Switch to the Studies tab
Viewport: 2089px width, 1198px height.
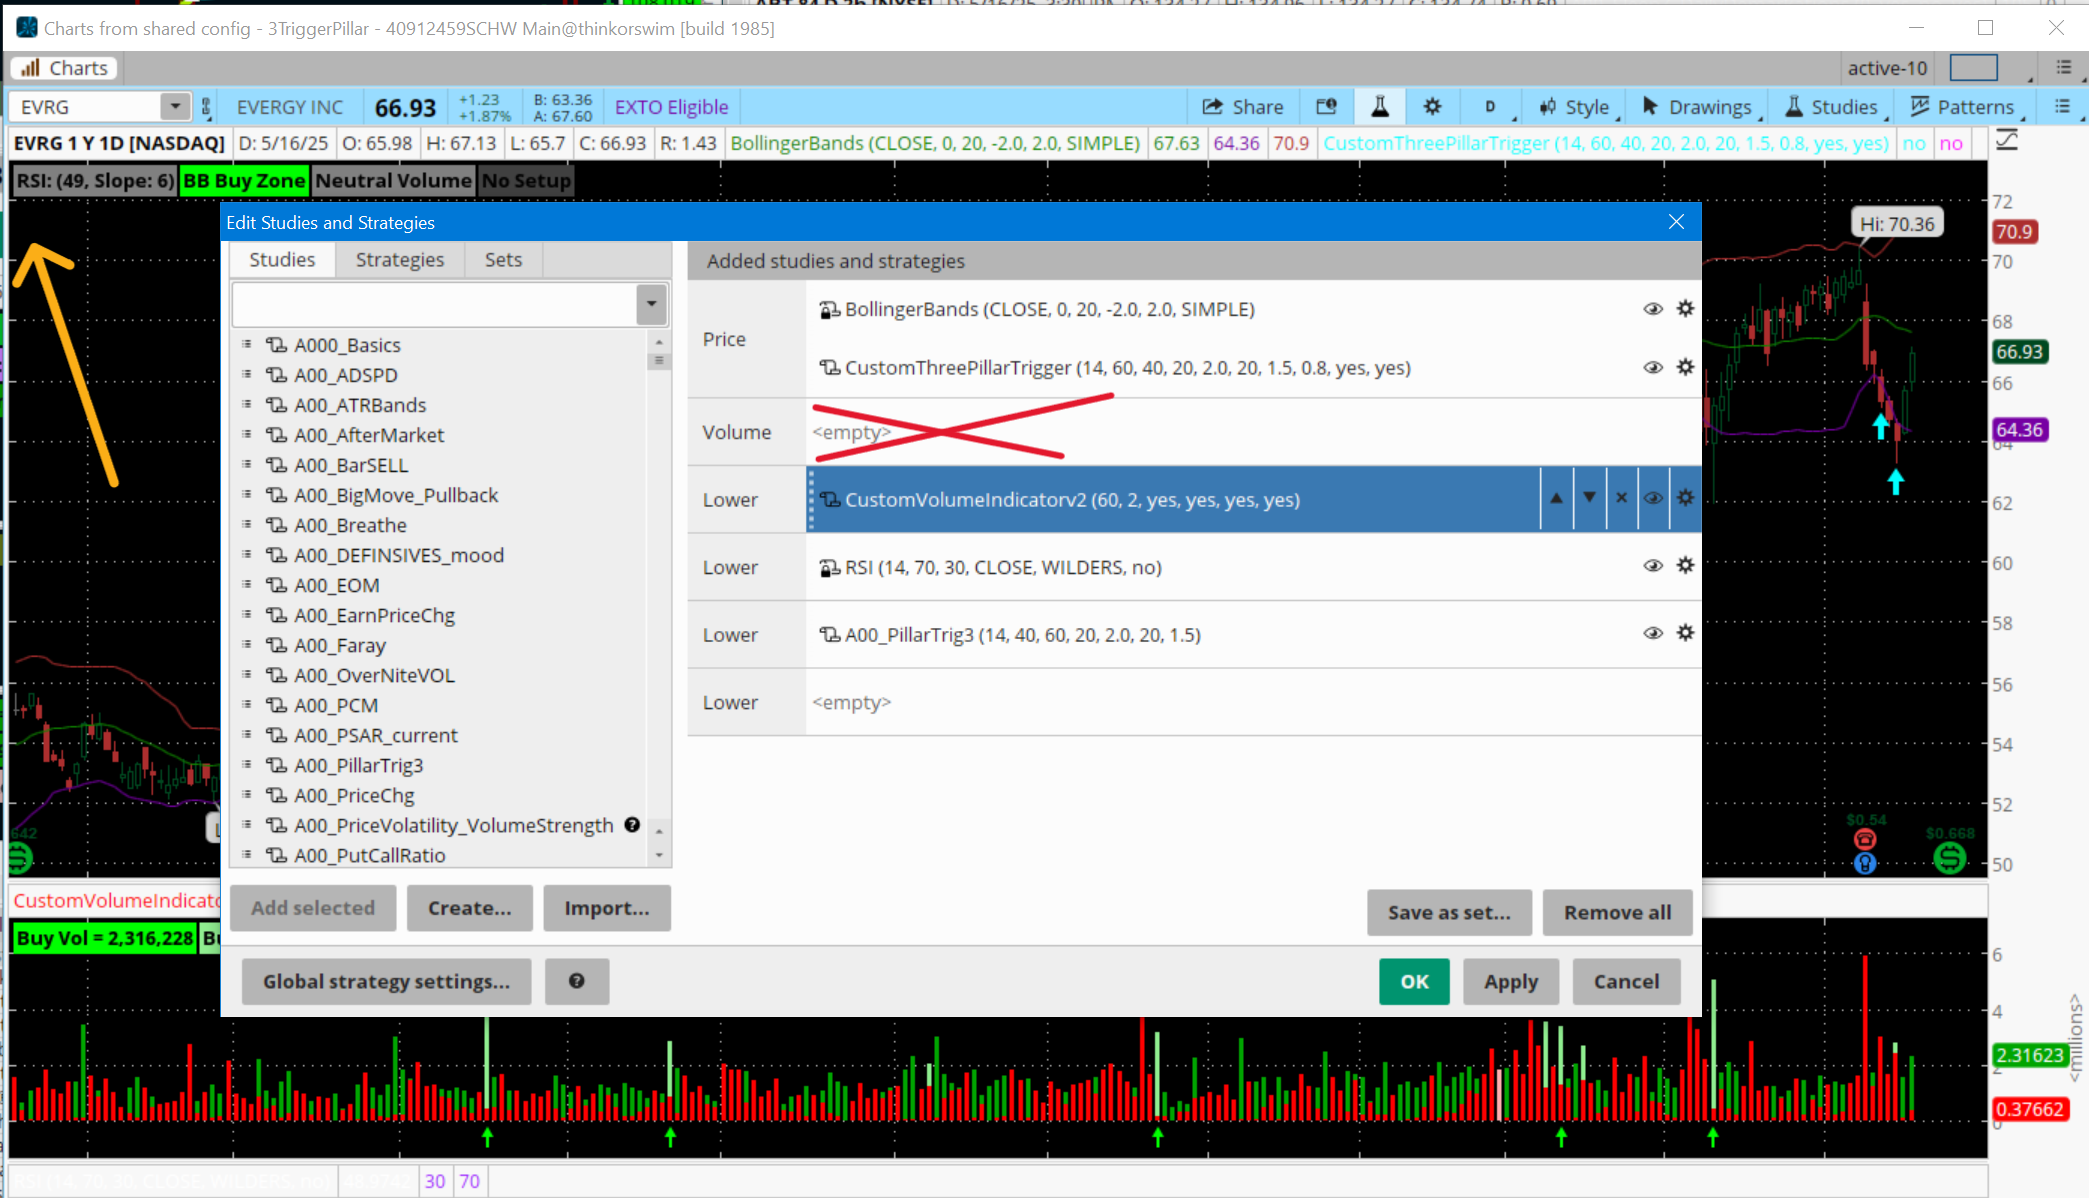pyautogui.click(x=282, y=260)
